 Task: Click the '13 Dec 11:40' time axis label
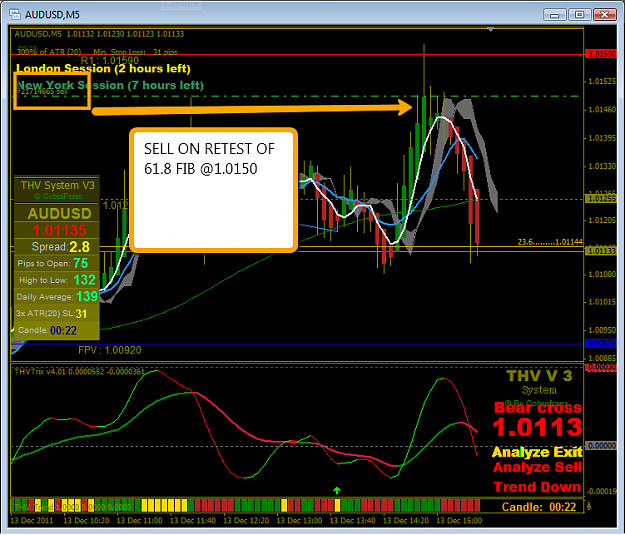193,521
